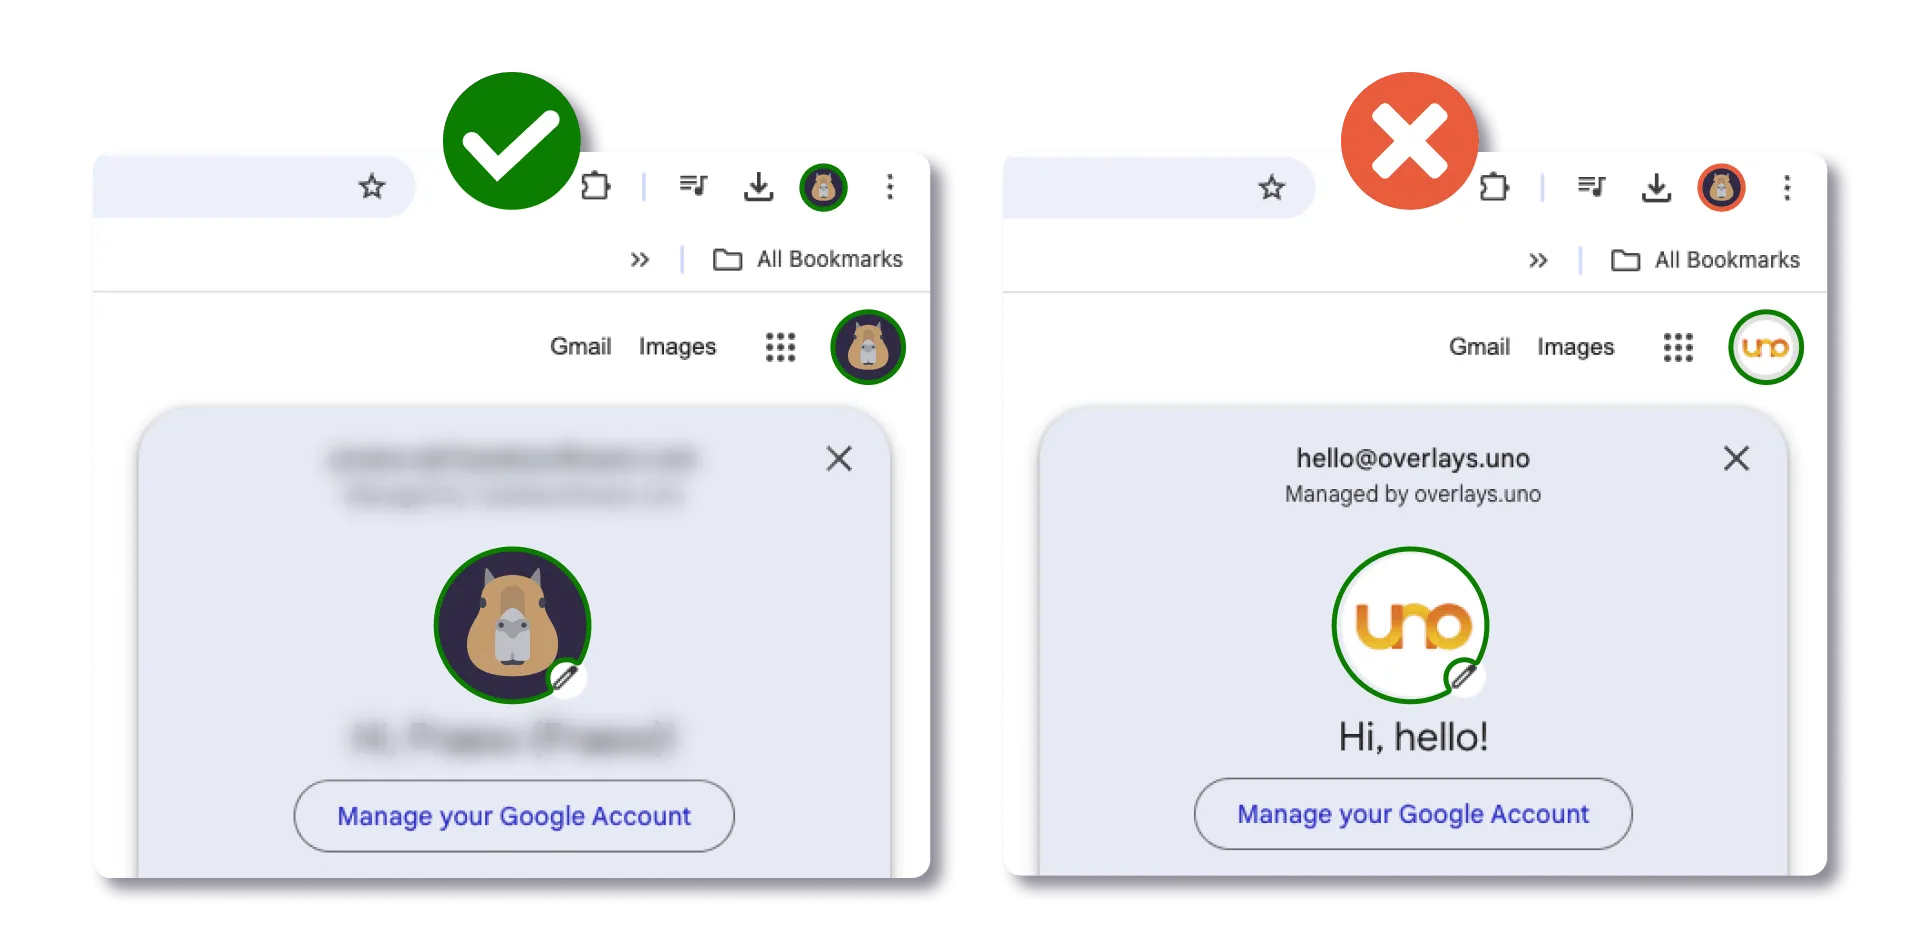Open All Bookmarks folder in left browser
The width and height of the screenshot is (1920, 950).
click(x=808, y=260)
